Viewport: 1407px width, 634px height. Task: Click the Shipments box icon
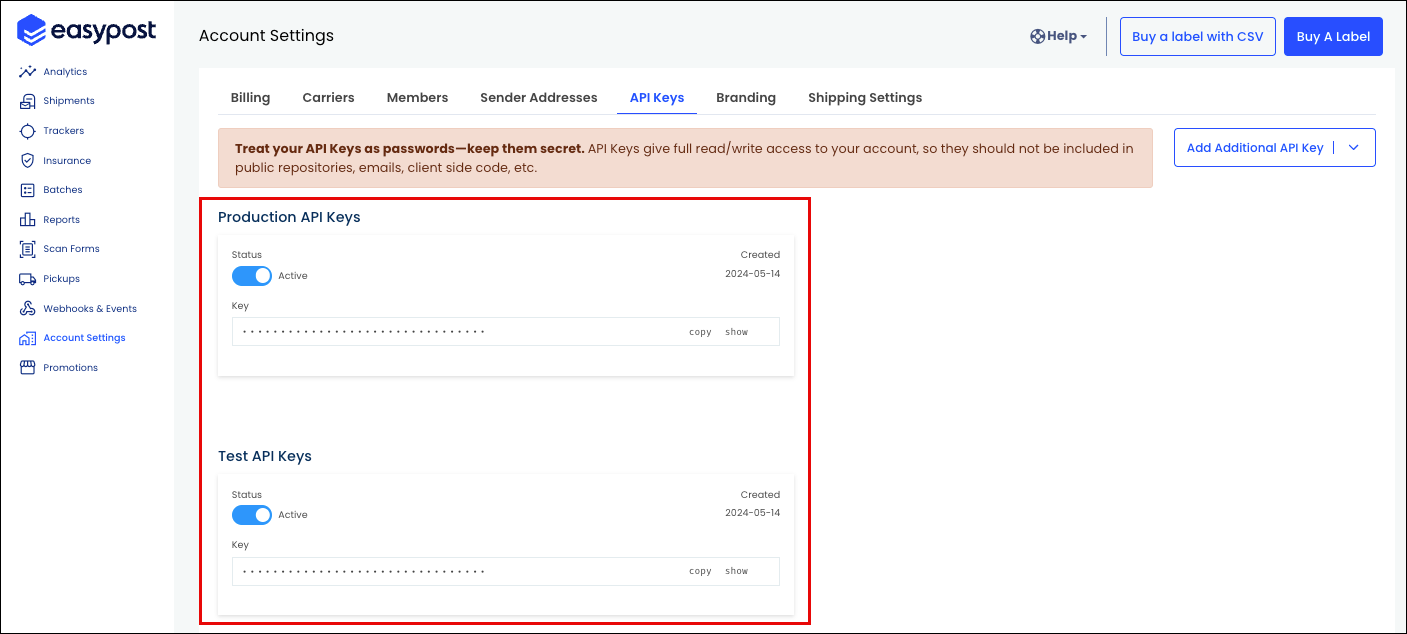coord(27,101)
